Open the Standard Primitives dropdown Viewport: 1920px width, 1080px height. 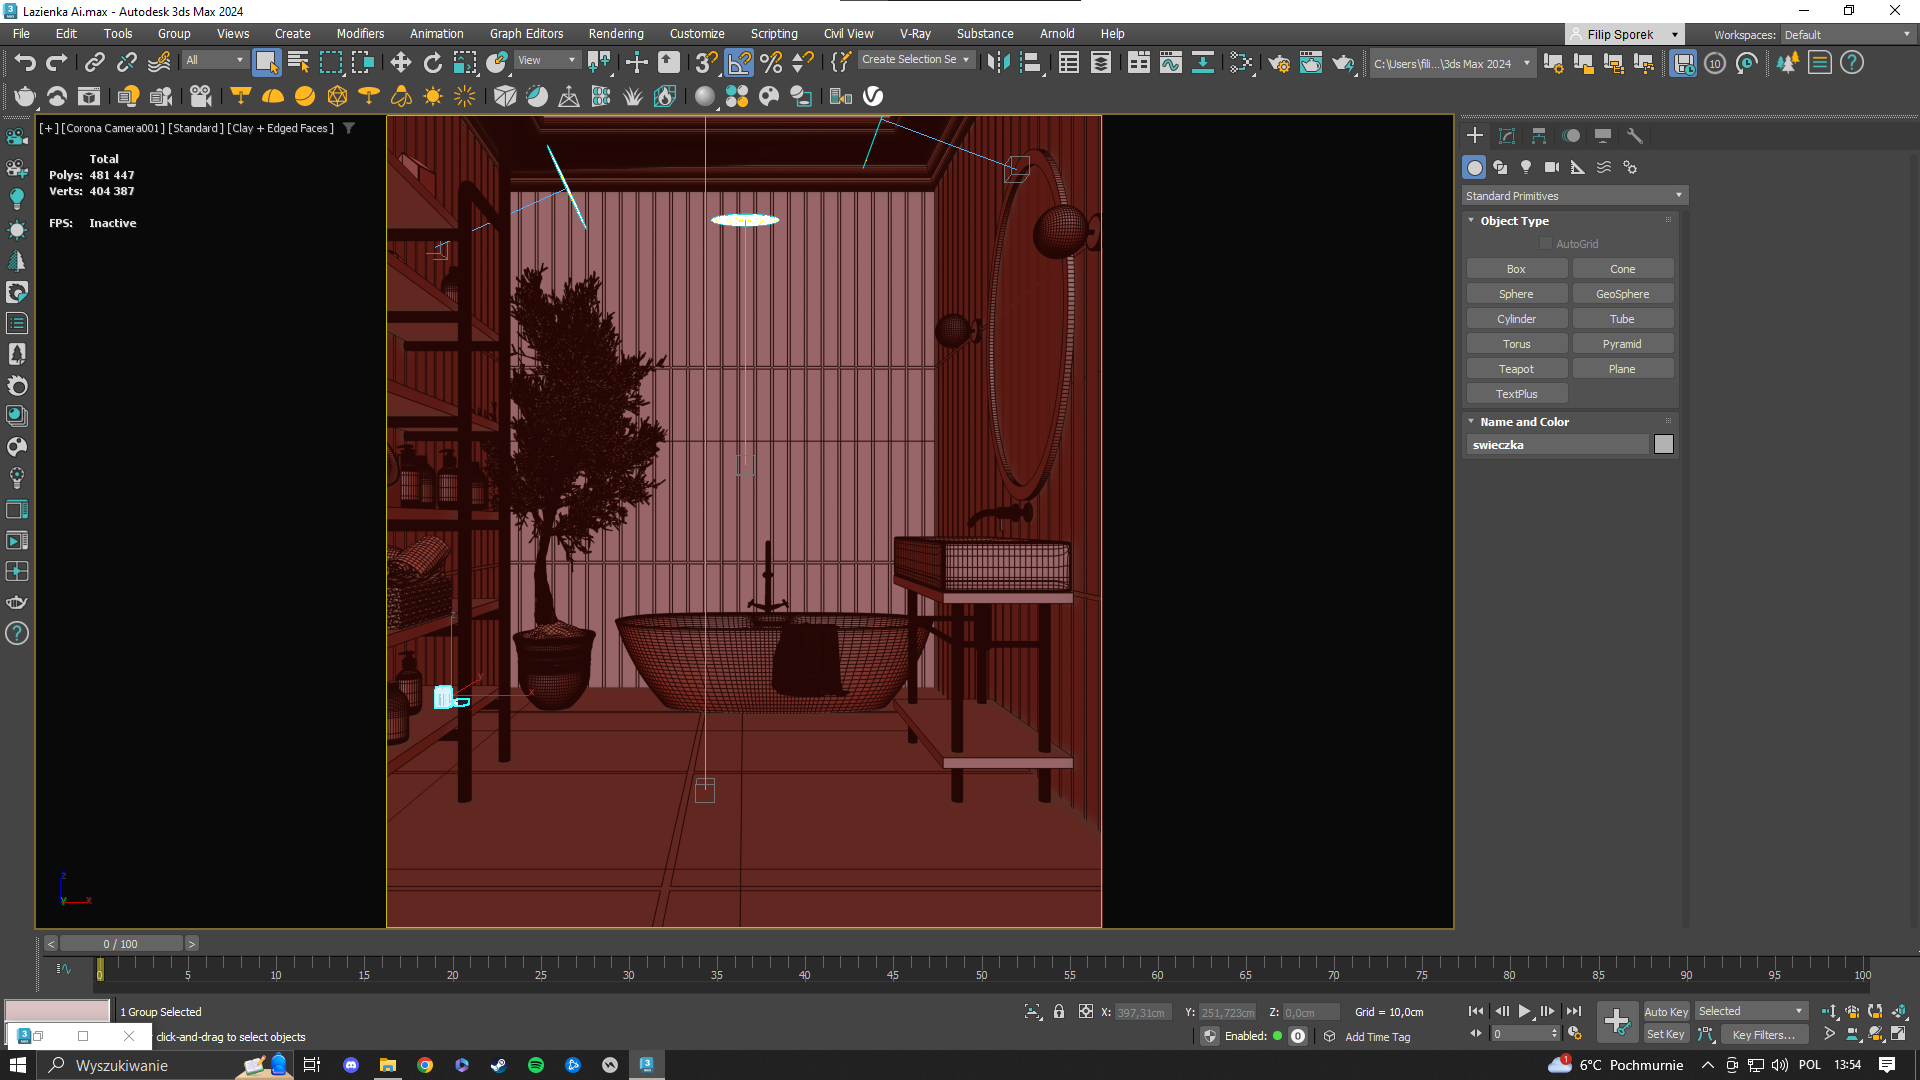(x=1574, y=196)
